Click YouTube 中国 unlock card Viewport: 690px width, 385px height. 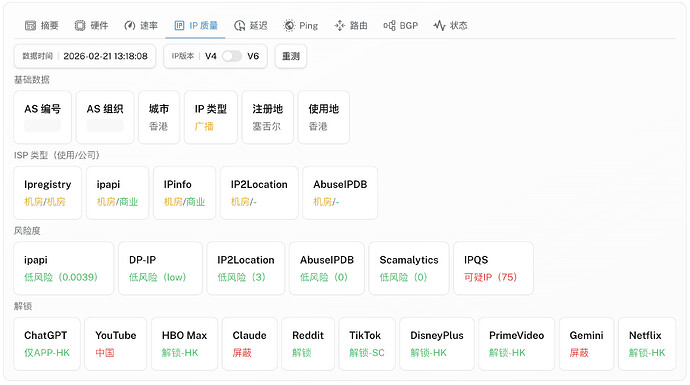tap(116, 344)
